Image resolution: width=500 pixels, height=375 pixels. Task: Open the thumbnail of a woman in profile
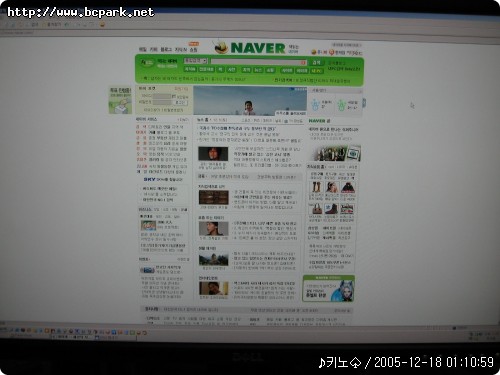tap(213, 229)
